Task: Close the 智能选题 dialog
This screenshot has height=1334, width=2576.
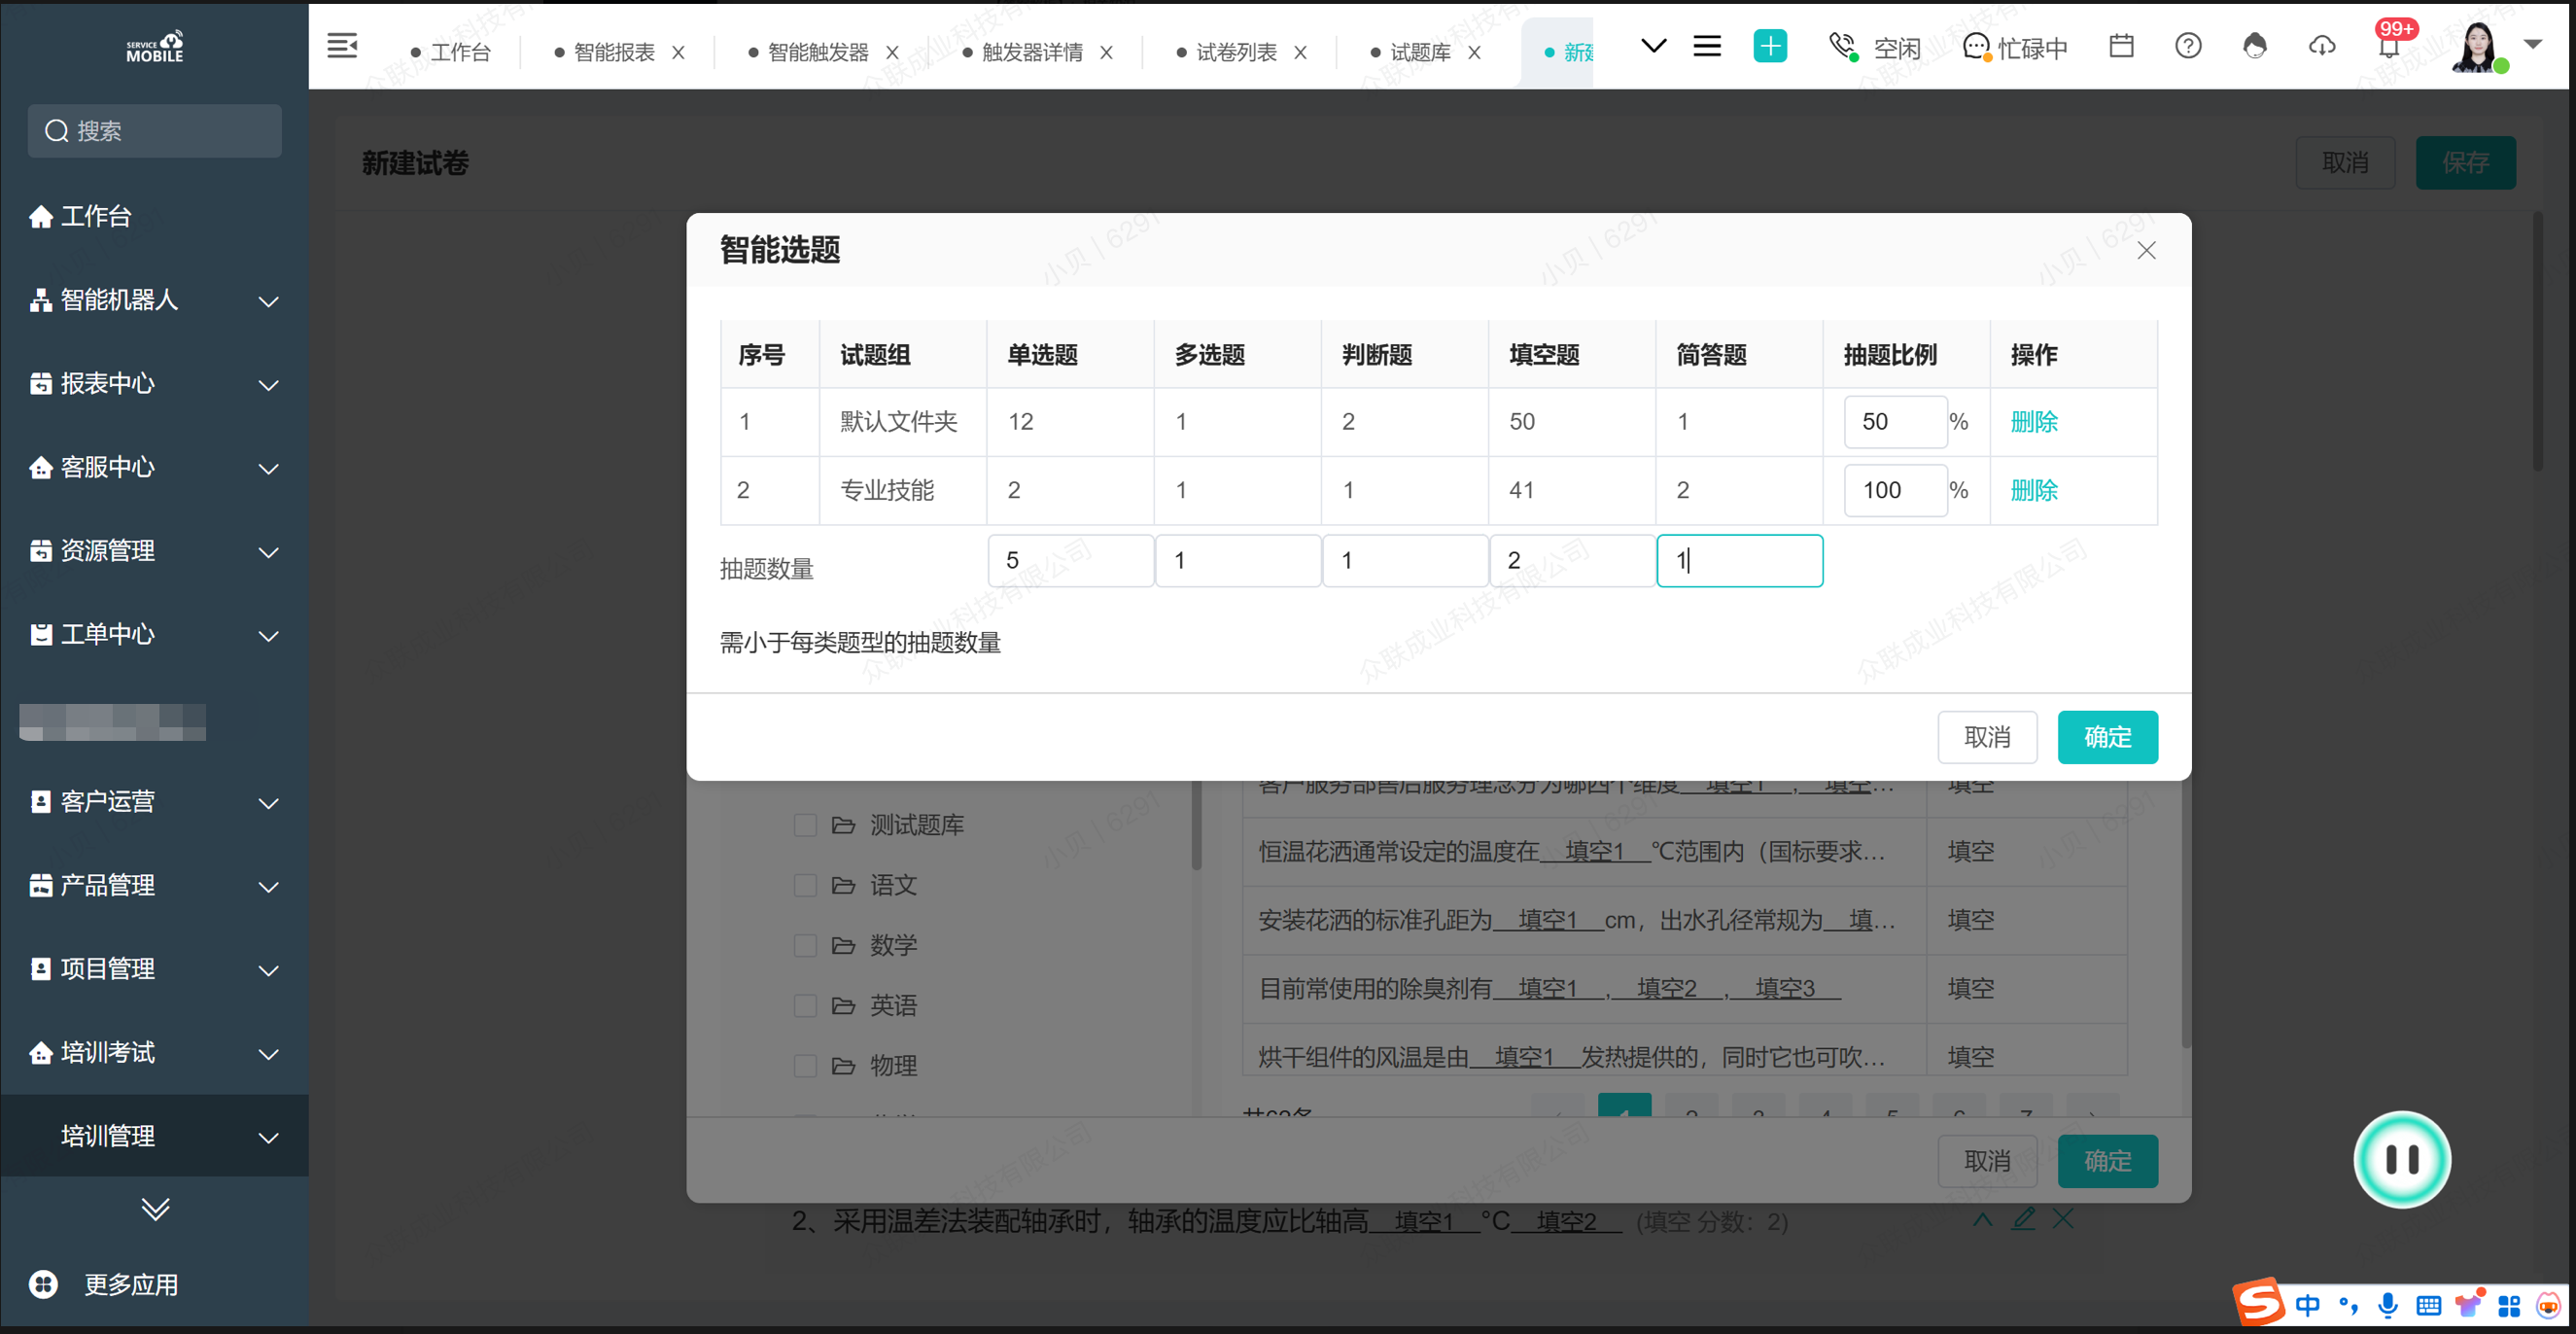Action: click(2146, 250)
